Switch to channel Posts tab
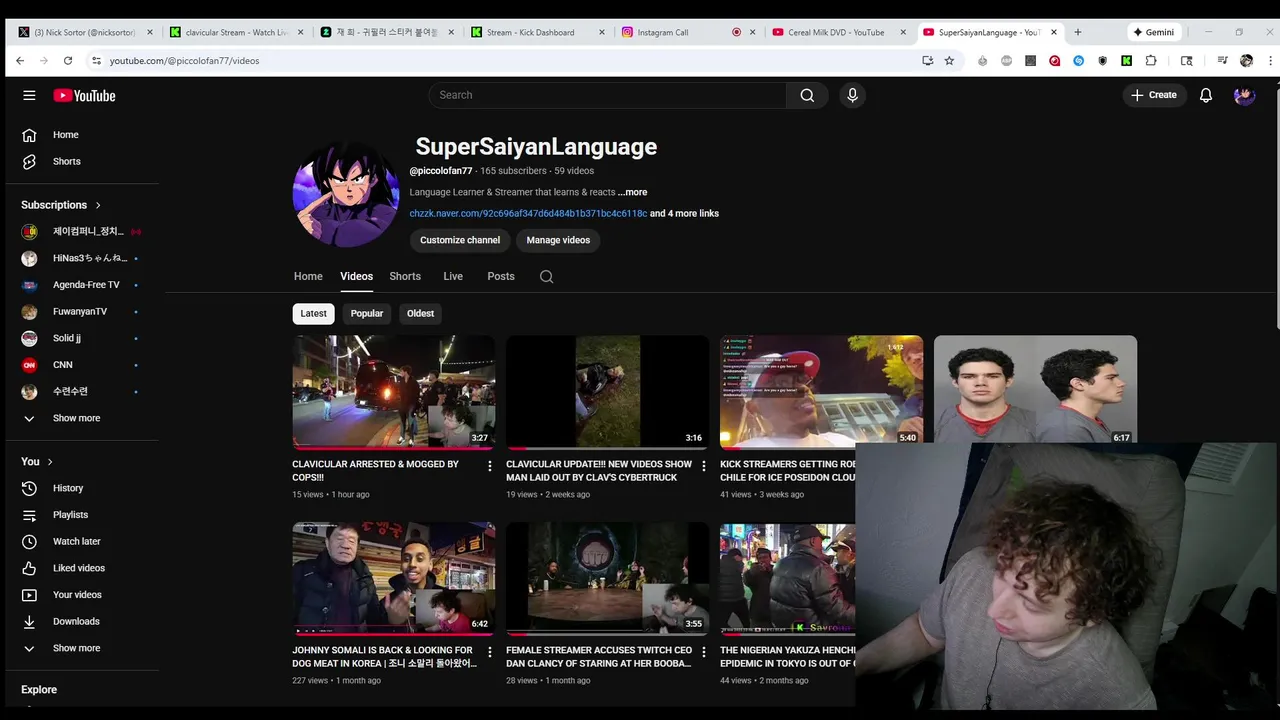 pos(501,277)
